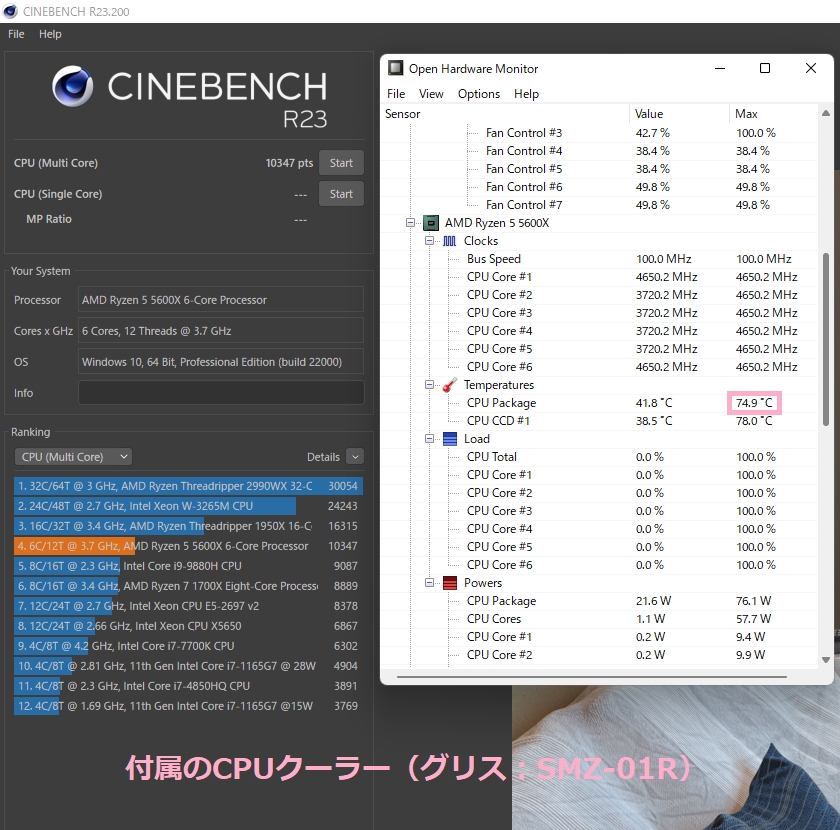Select CPU Package temperature row
Image resolution: width=840 pixels, height=830 pixels.
[x=600, y=403]
